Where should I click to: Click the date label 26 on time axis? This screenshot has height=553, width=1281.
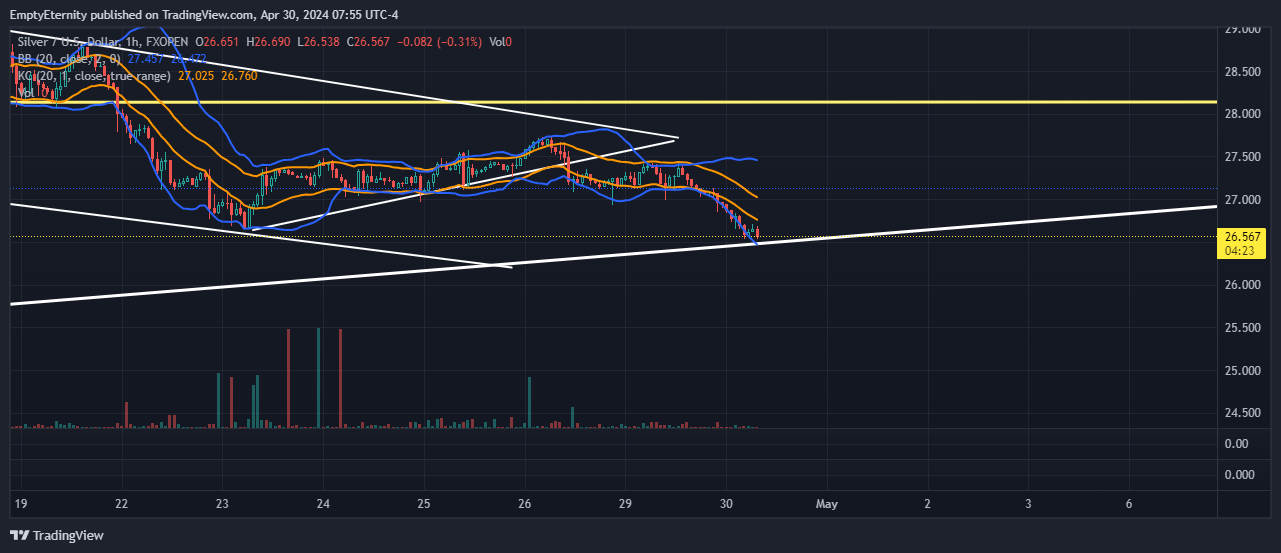pyautogui.click(x=525, y=503)
